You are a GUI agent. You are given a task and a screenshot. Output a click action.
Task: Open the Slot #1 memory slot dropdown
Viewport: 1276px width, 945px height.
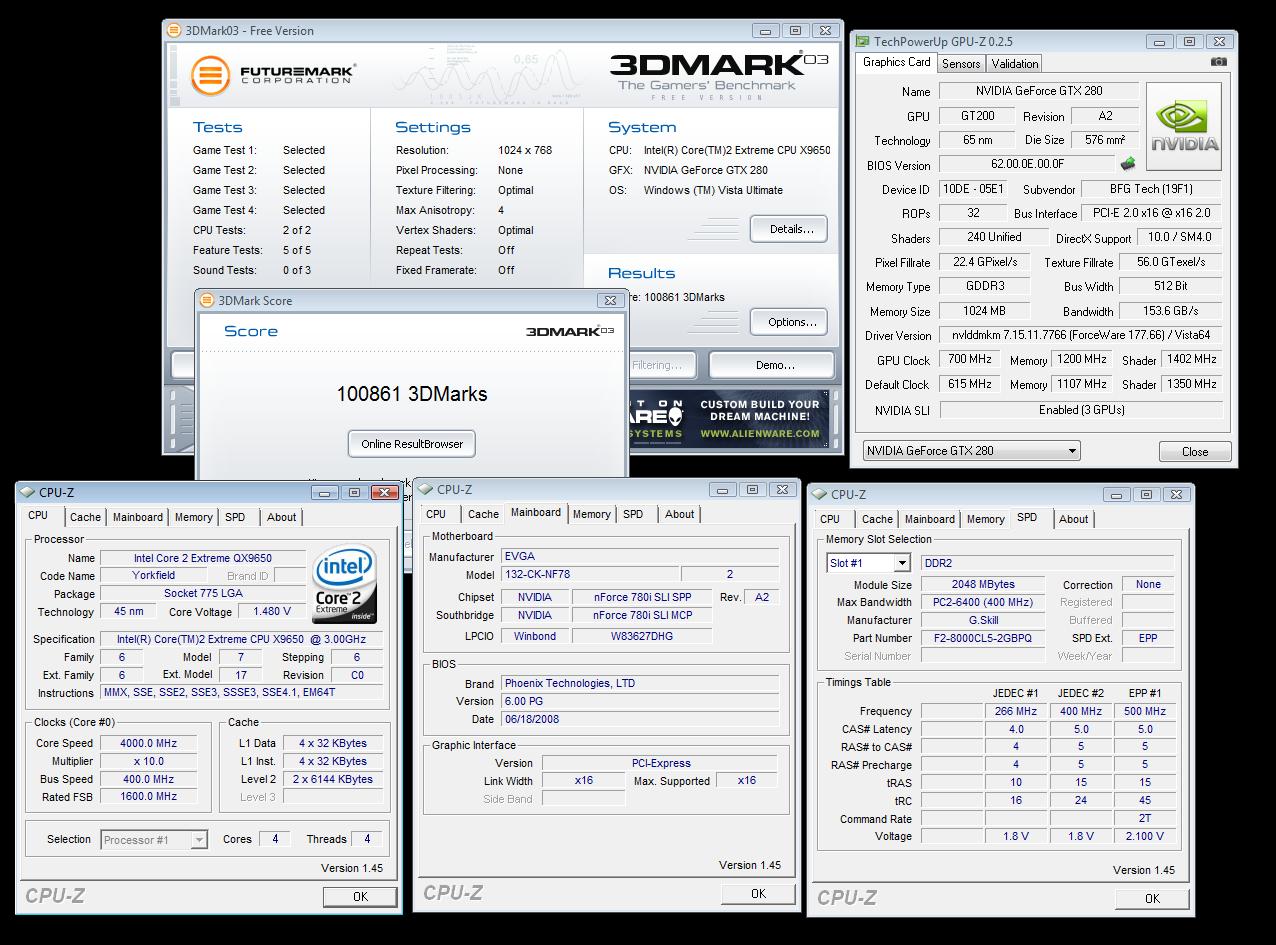(868, 563)
